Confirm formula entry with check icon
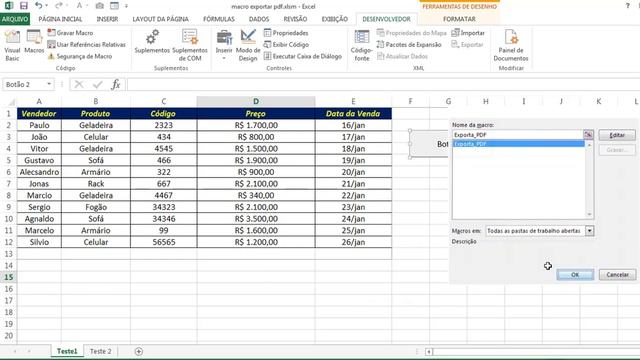This screenshot has height=360, width=640. pyautogui.click(x=98, y=84)
